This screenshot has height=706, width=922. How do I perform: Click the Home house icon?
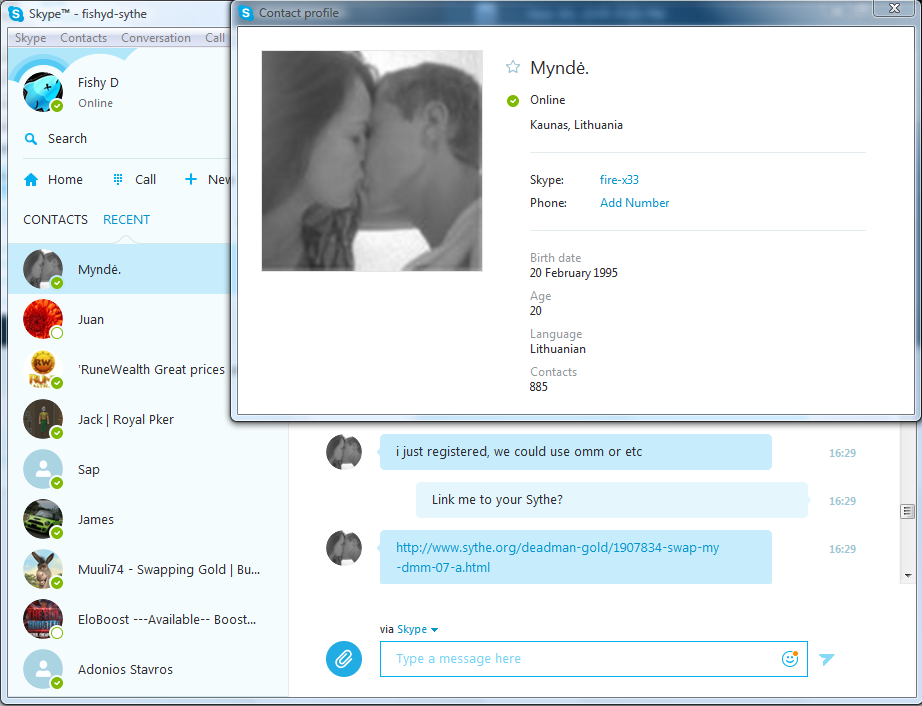click(x=31, y=179)
